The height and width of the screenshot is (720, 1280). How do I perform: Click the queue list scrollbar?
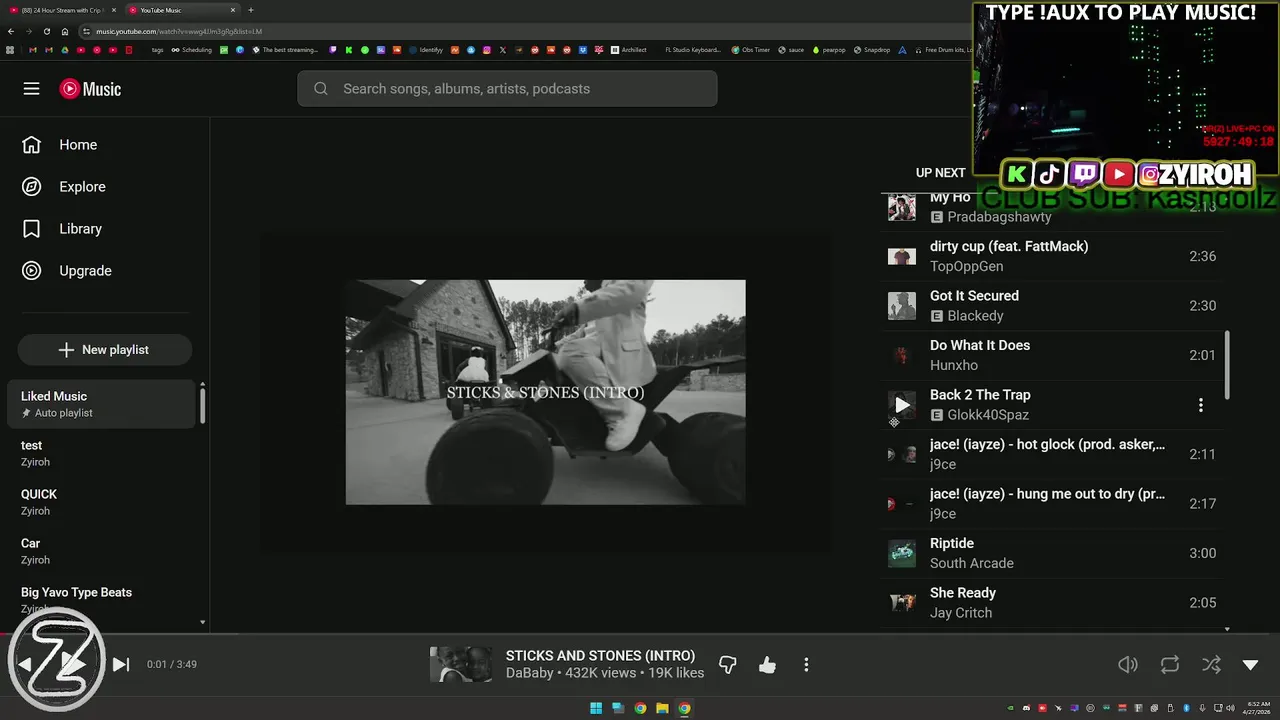pyautogui.click(x=1227, y=365)
